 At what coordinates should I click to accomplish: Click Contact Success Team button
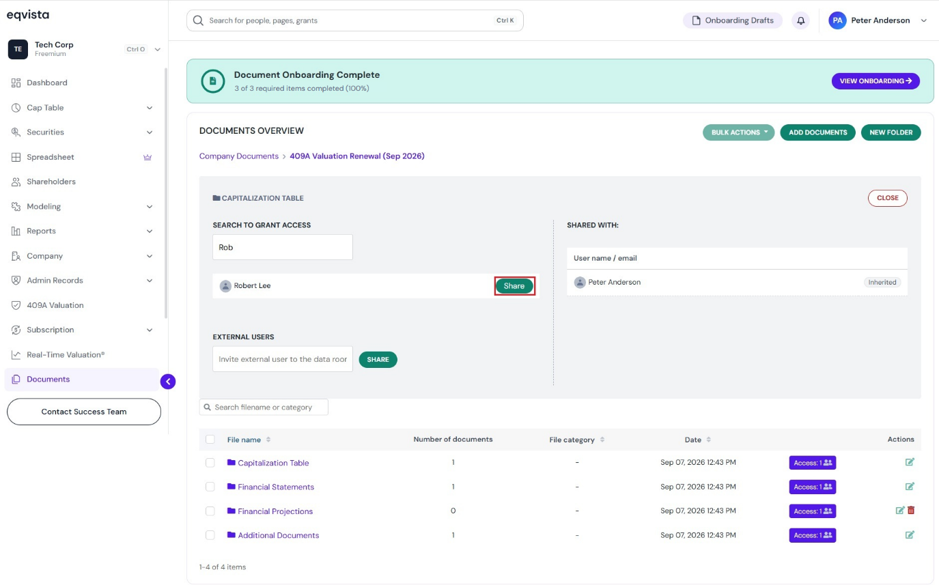click(x=84, y=412)
